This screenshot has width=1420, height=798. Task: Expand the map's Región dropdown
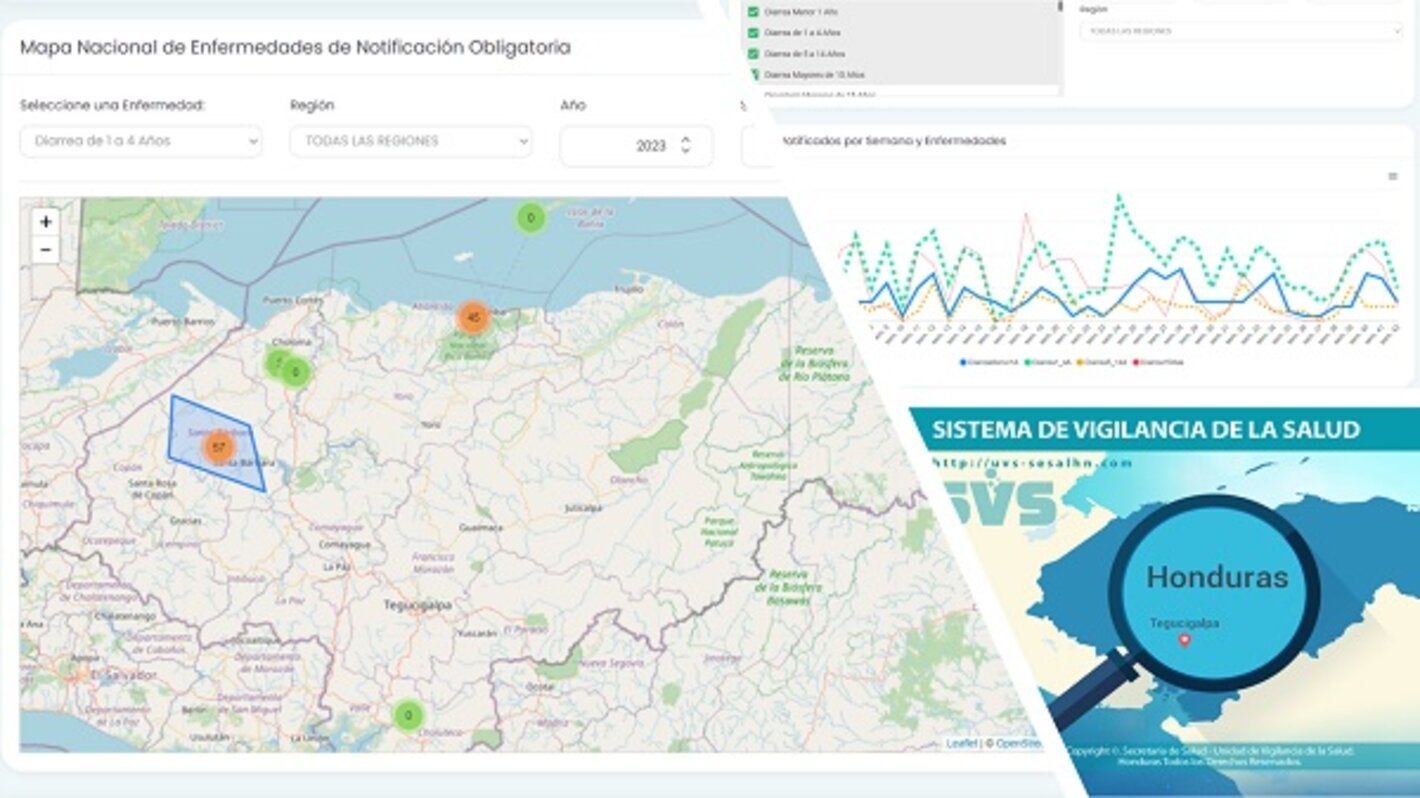tap(410, 142)
